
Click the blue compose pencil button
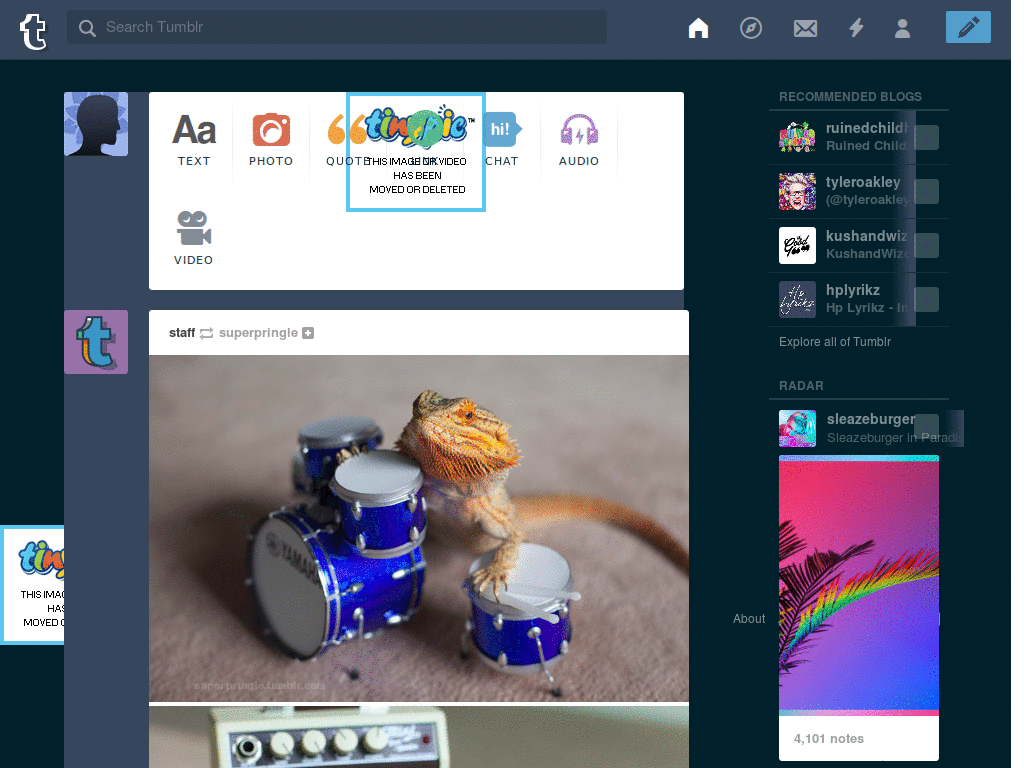[968, 27]
